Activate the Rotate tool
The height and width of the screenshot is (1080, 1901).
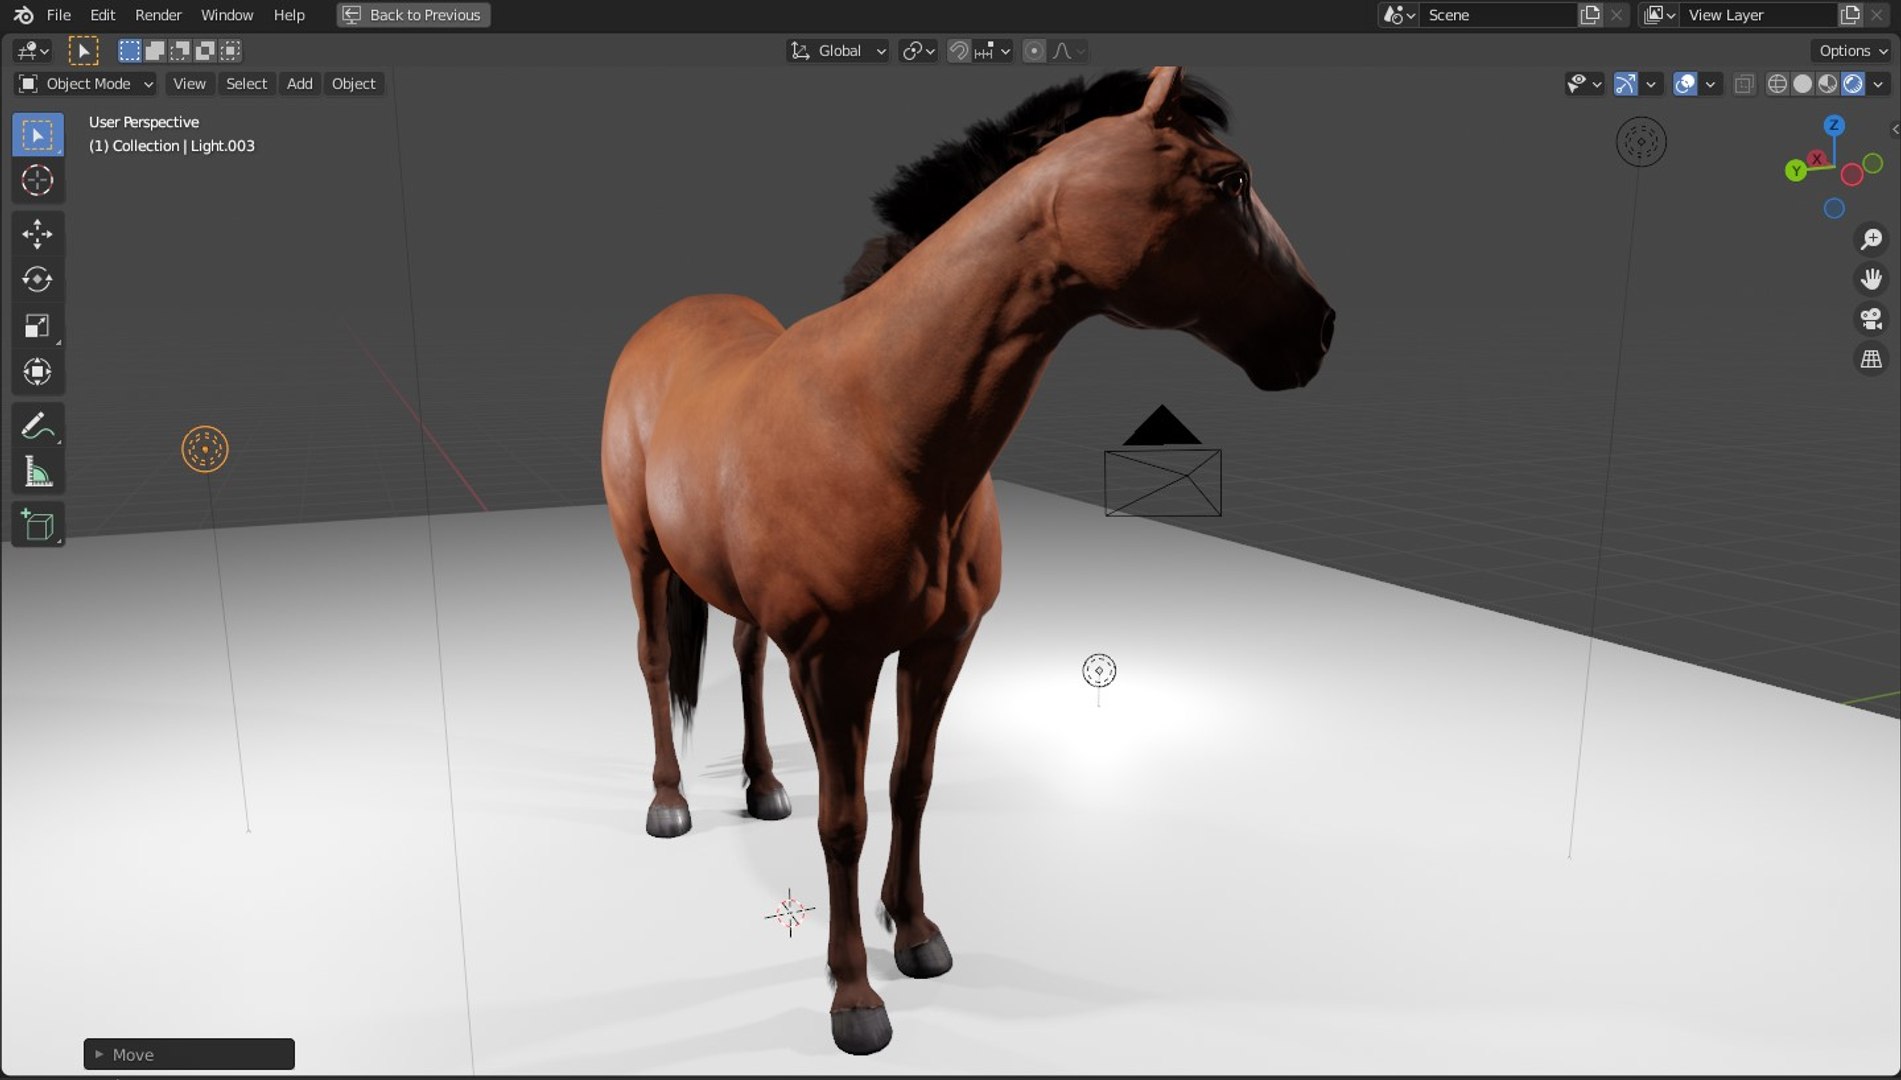click(x=37, y=279)
